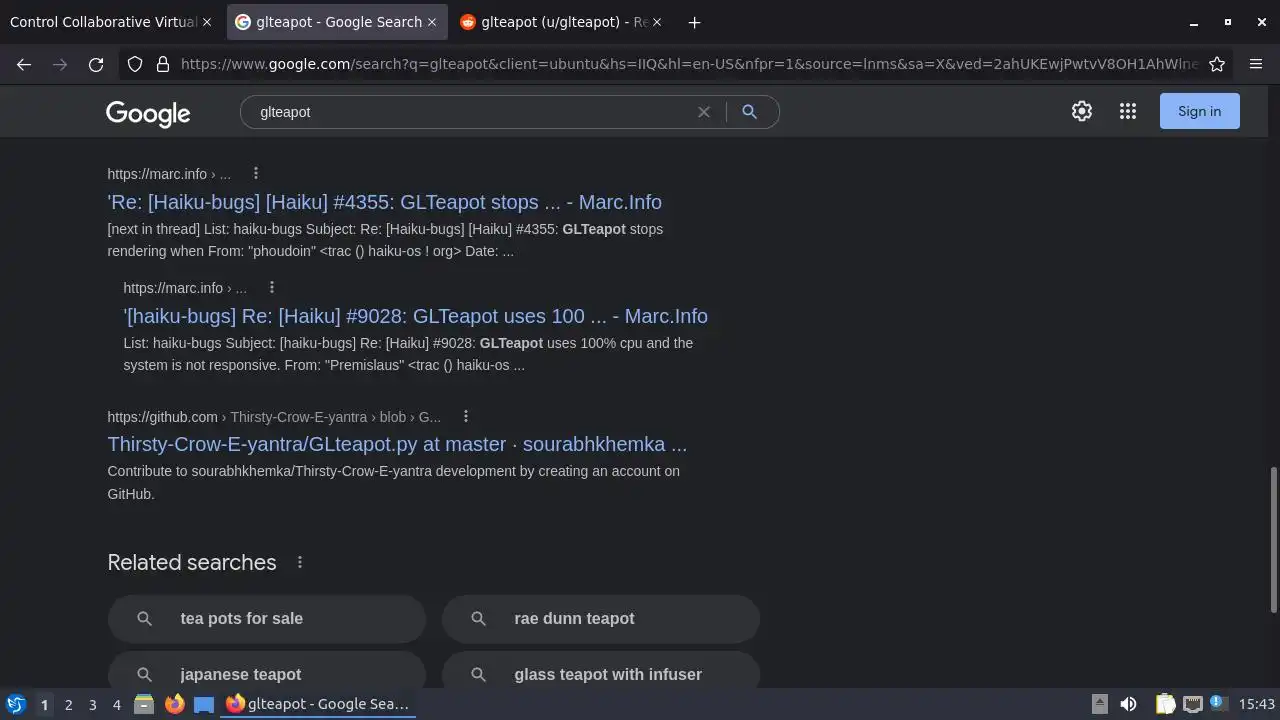Search related 'japanese teapot'
Image resolution: width=1280 pixels, height=720 pixels.
(266, 673)
